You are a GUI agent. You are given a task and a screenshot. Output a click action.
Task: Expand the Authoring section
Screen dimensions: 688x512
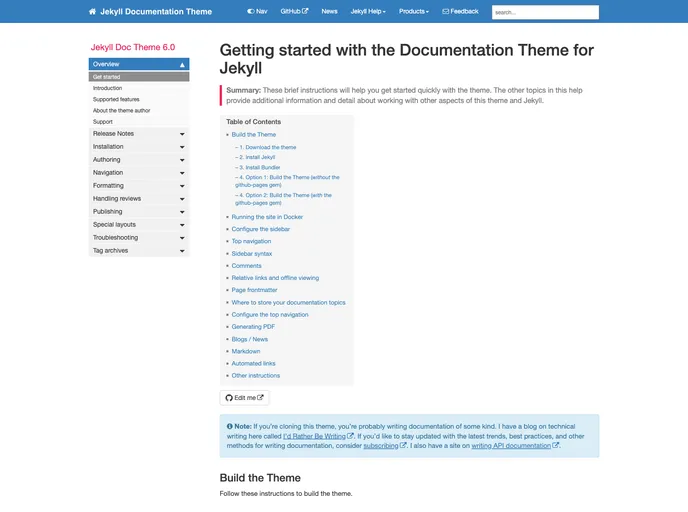(139, 160)
